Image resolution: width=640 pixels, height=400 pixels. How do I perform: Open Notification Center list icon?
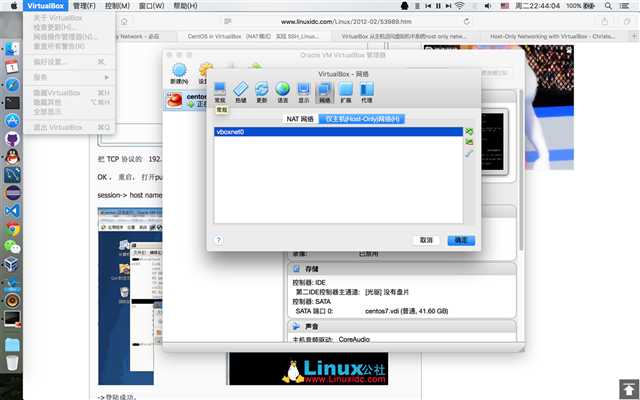[624, 6]
